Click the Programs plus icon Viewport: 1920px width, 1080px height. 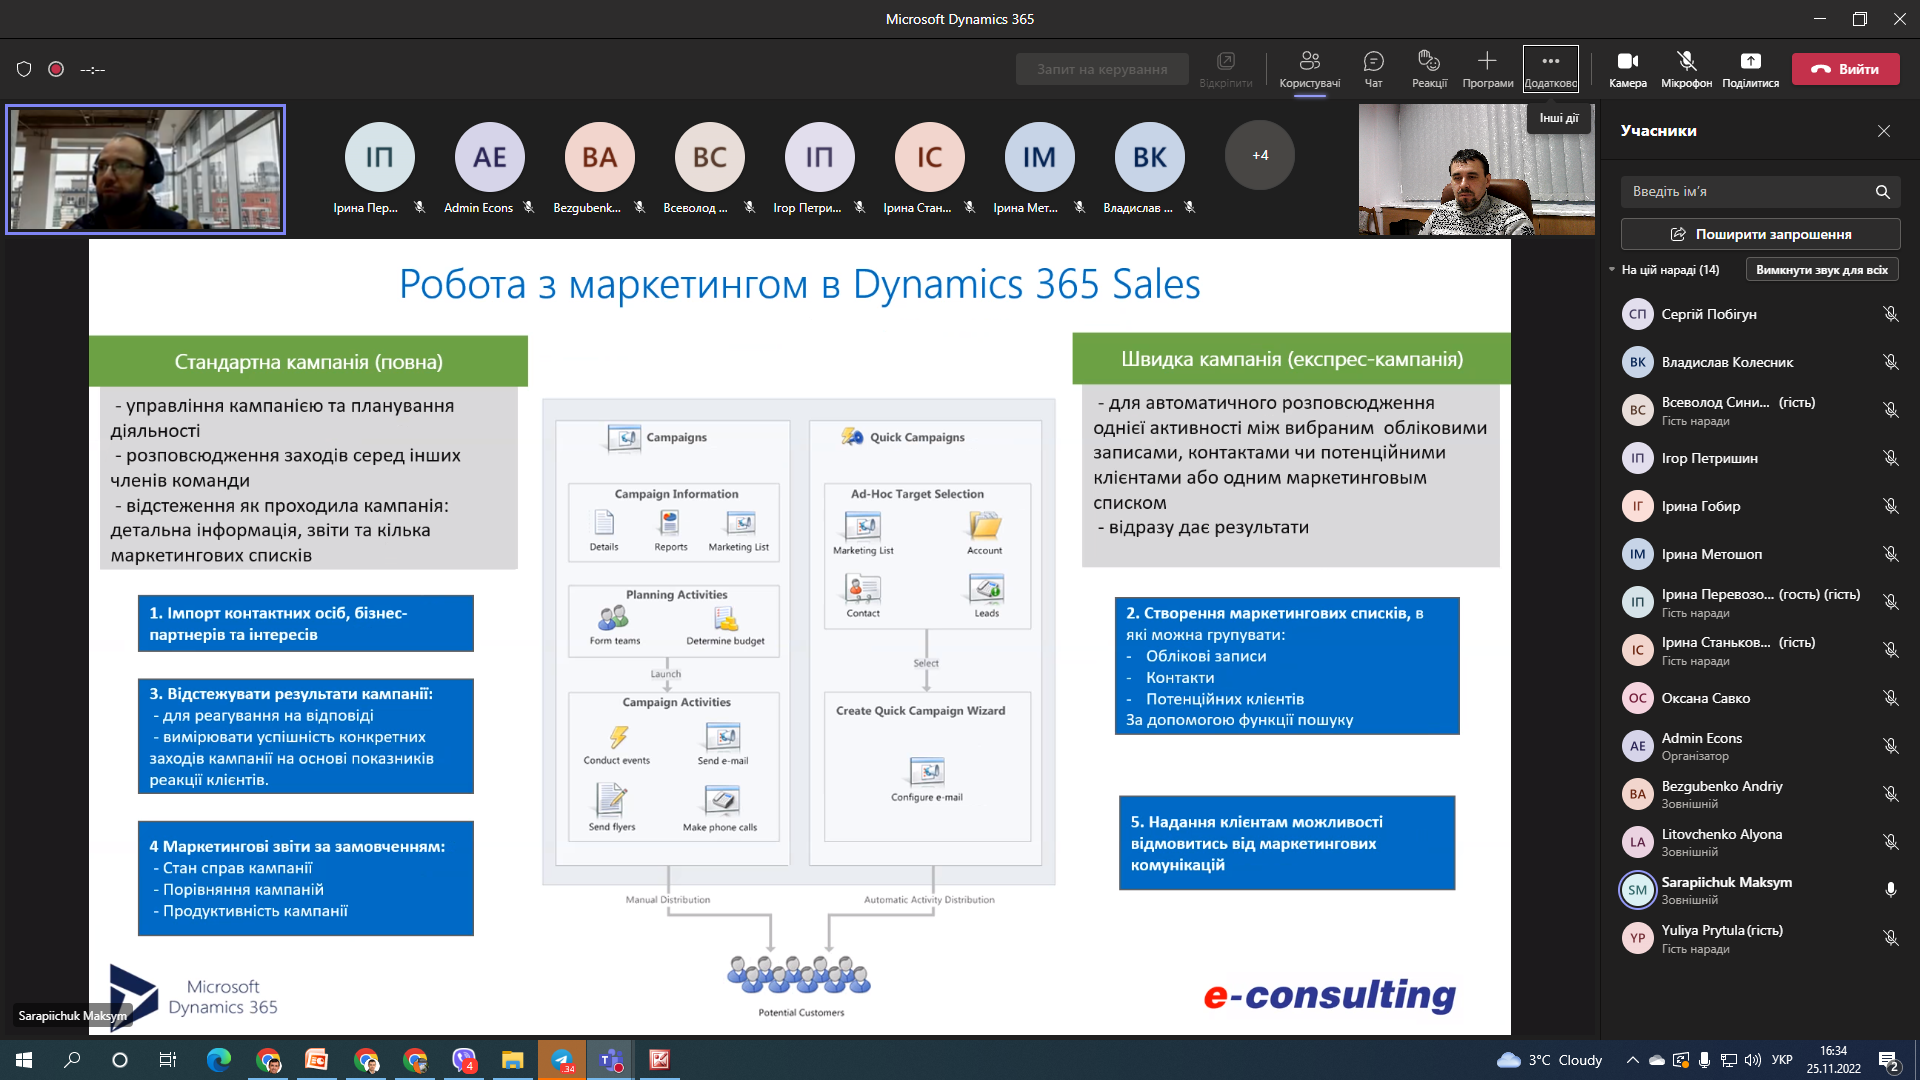1487,62
